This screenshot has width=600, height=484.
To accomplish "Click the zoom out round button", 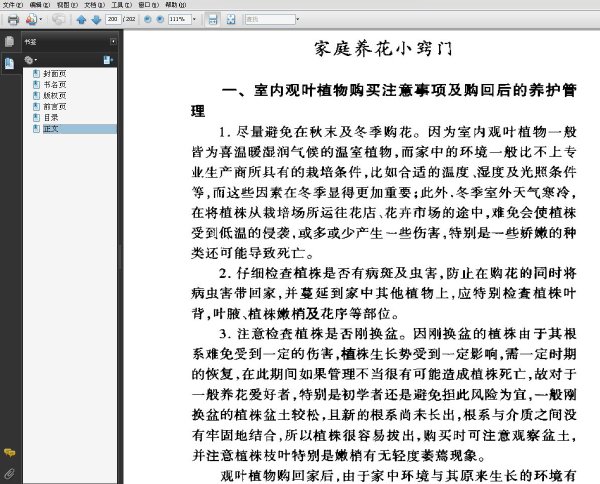I will coord(147,19).
